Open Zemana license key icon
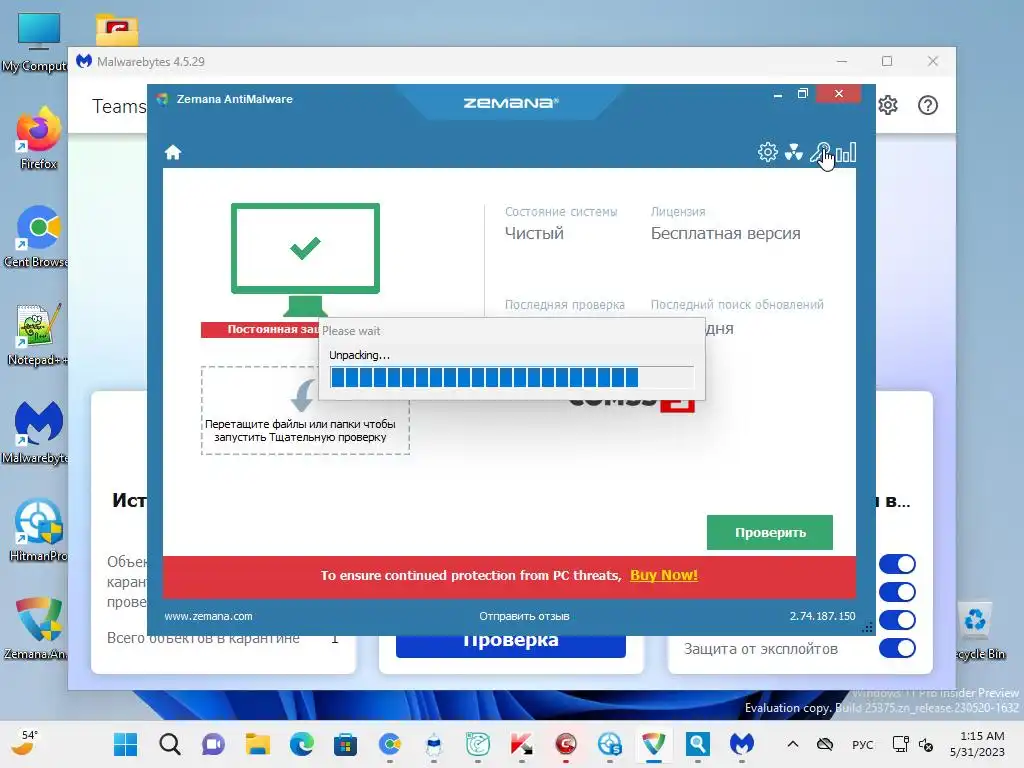1024x768 pixels. click(820, 153)
